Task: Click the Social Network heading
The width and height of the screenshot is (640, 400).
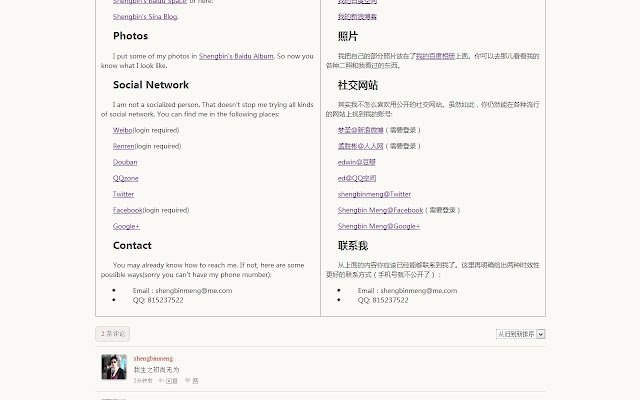Action: click(151, 85)
